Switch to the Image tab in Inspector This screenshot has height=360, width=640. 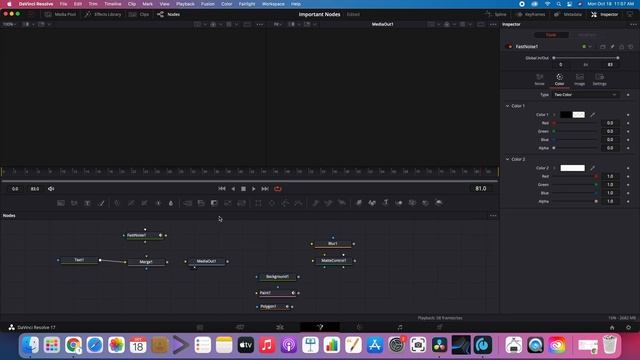(580, 79)
